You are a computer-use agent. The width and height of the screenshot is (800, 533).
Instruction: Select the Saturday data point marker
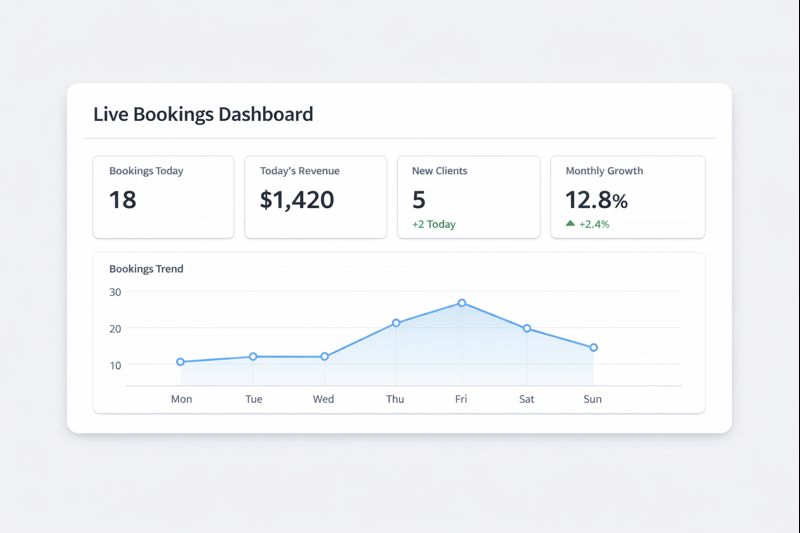click(x=527, y=328)
